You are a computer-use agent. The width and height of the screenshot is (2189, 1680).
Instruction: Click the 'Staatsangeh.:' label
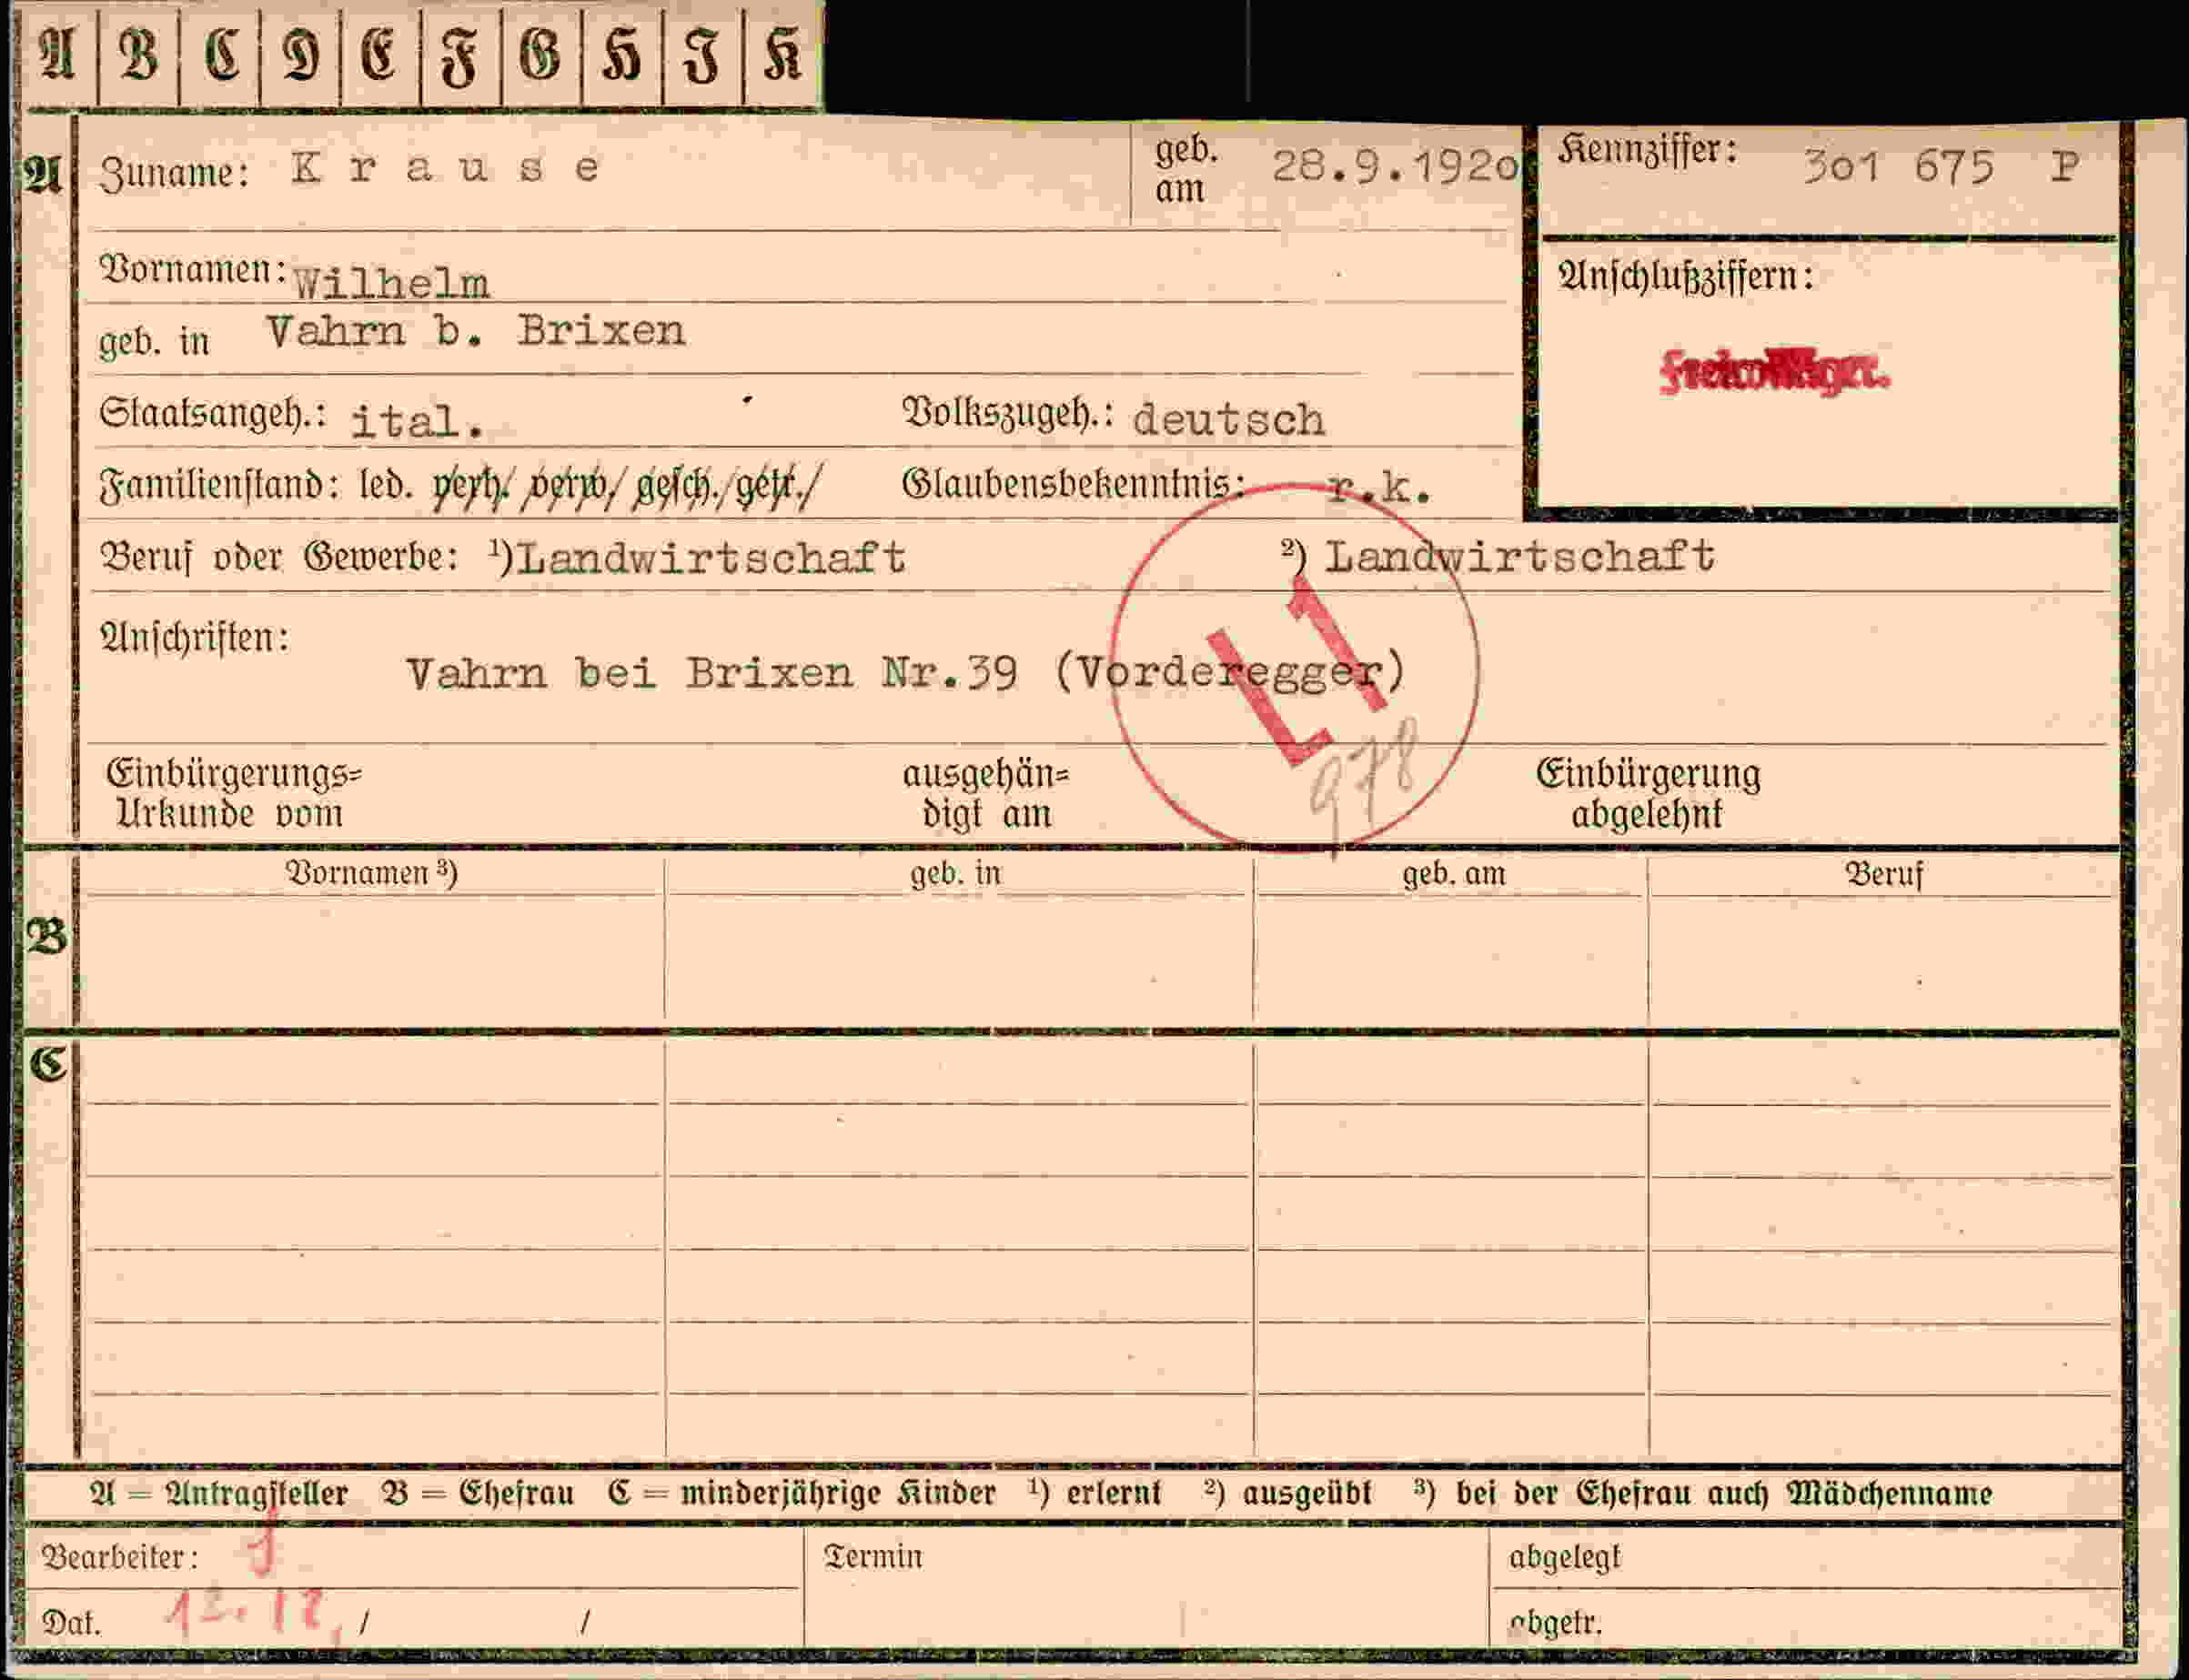click(213, 413)
